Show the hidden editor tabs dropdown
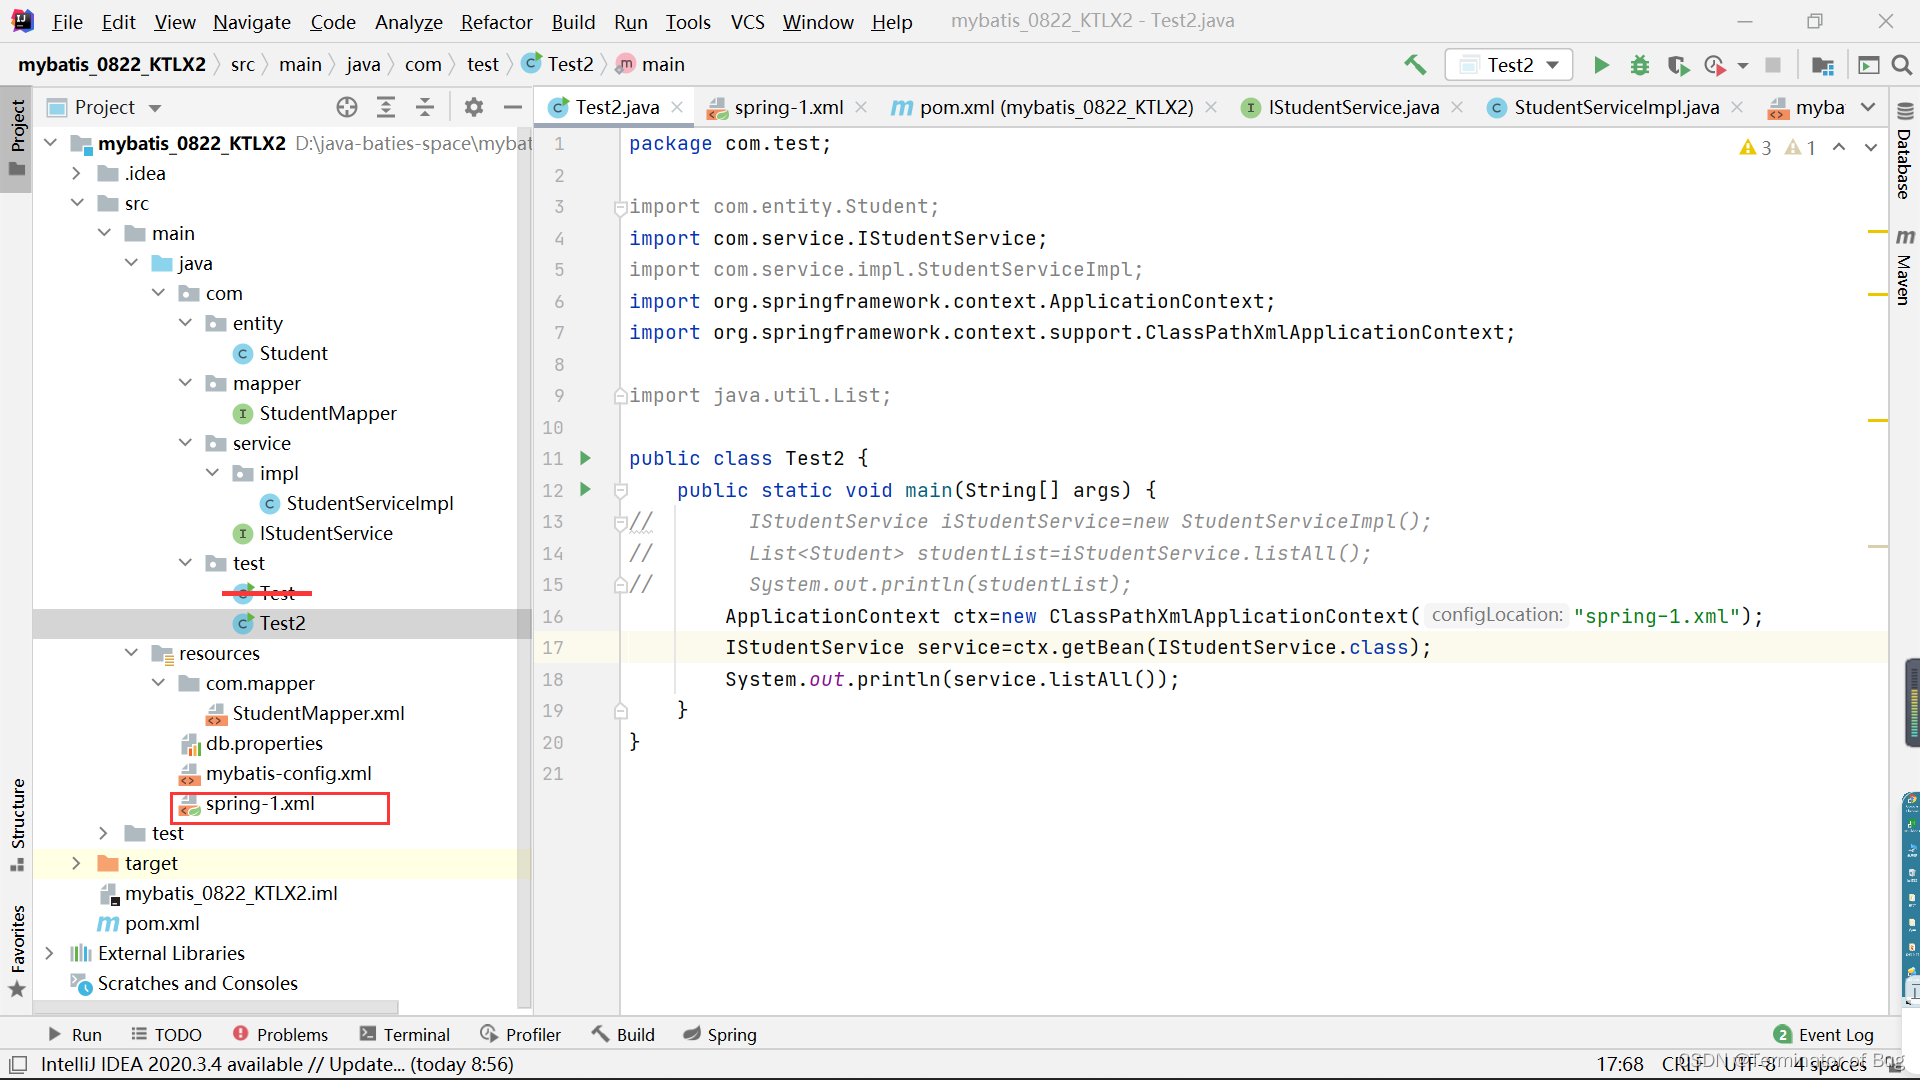1920x1080 pixels. point(1868,107)
